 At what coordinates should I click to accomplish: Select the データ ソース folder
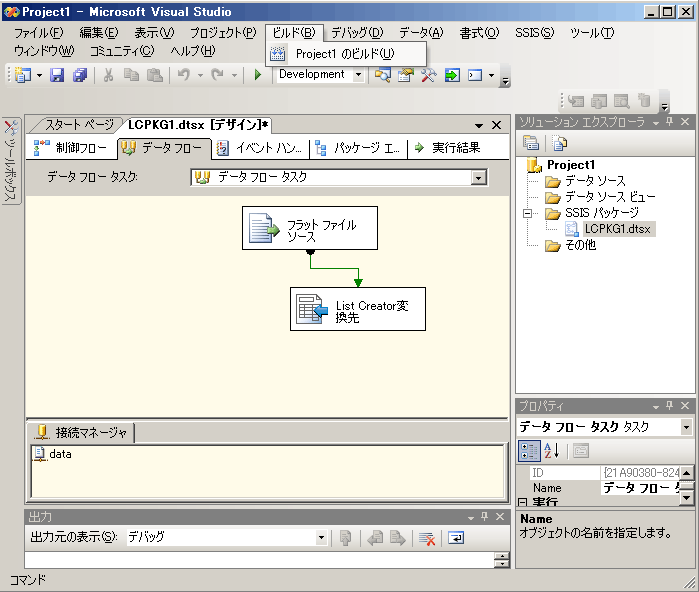coord(595,181)
